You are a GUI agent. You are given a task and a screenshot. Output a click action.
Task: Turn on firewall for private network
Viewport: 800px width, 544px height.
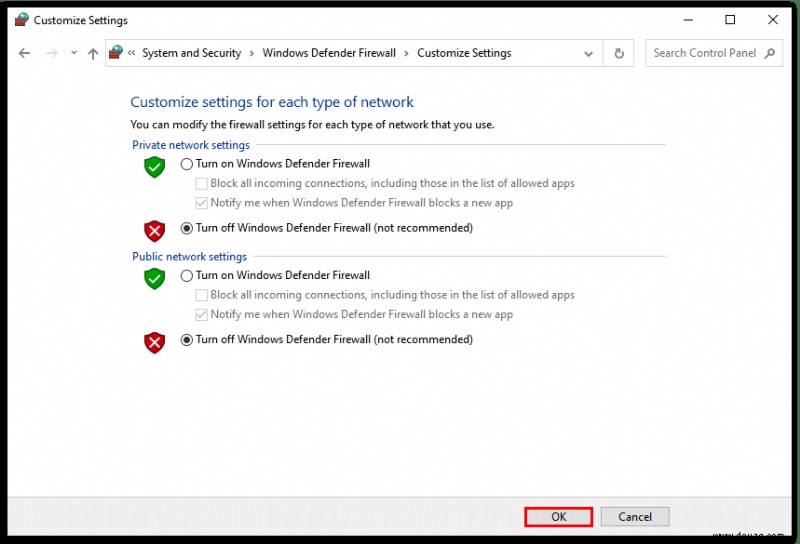point(187,164)
